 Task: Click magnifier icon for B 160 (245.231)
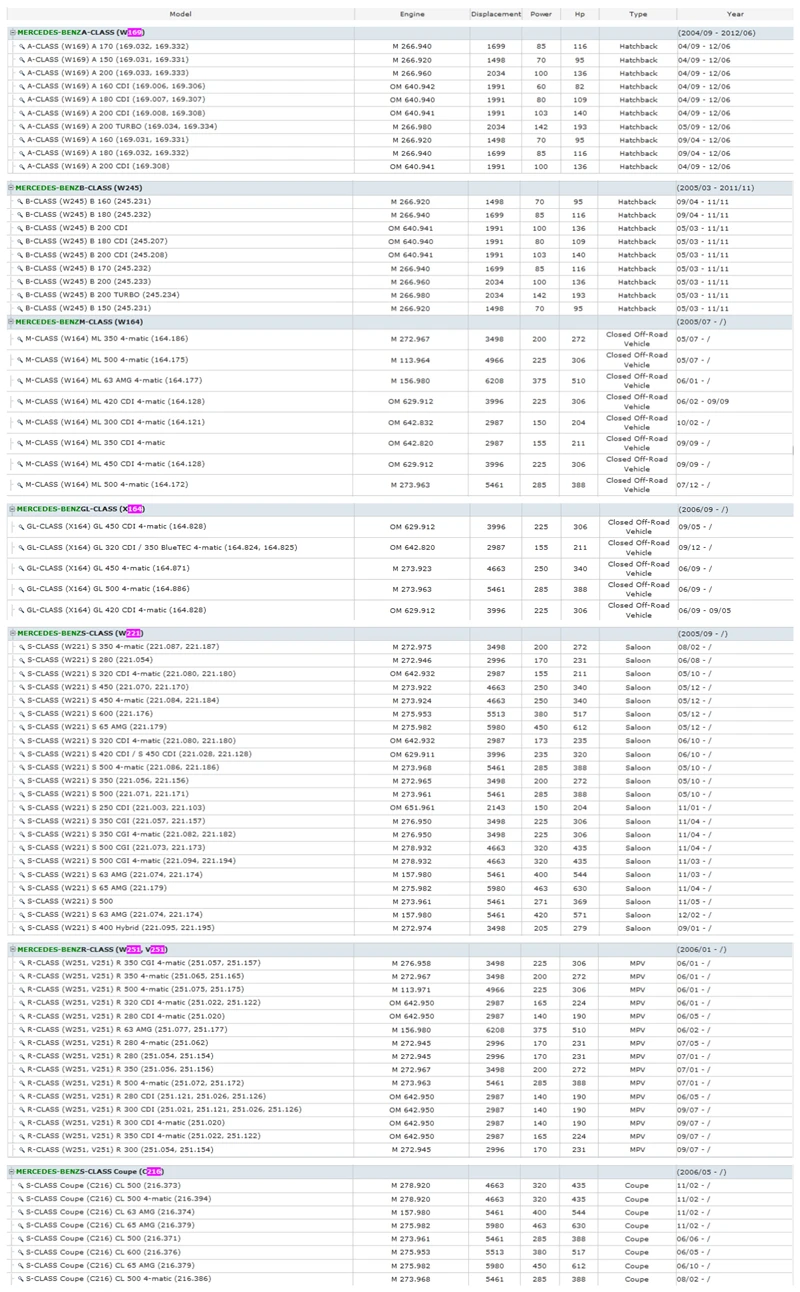click(21, 201)
